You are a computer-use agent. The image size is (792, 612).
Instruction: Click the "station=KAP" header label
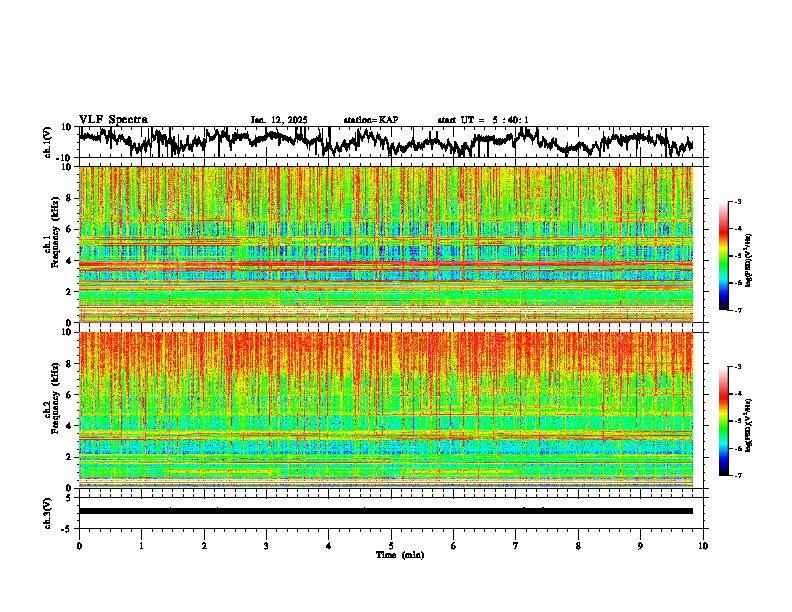point(371,120)
